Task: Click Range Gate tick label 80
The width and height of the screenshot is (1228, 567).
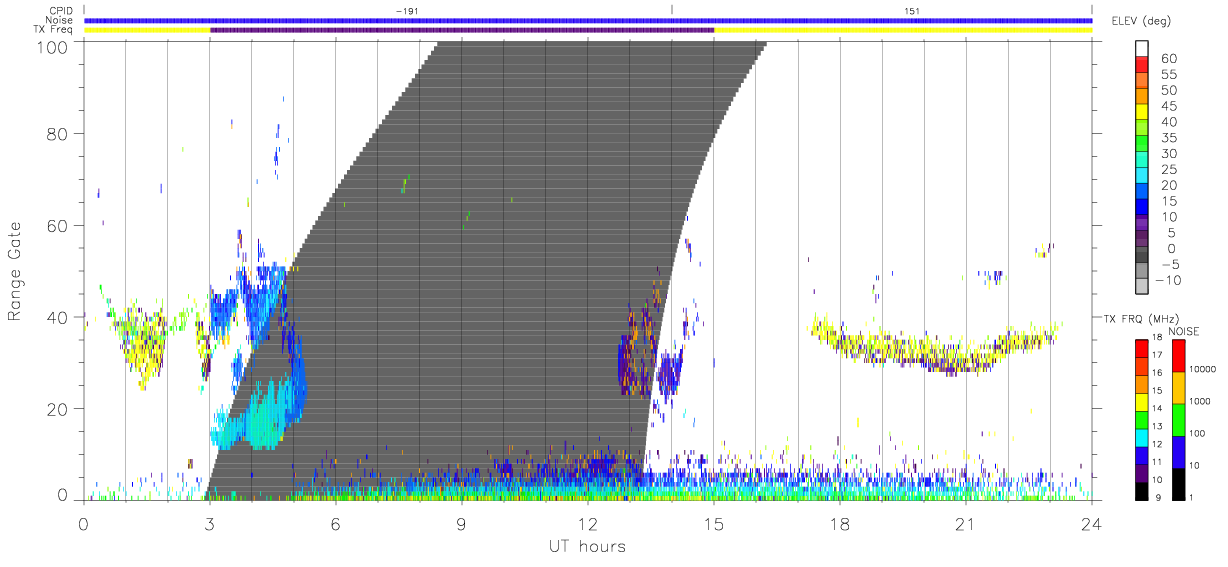Action: pos(58,134)
